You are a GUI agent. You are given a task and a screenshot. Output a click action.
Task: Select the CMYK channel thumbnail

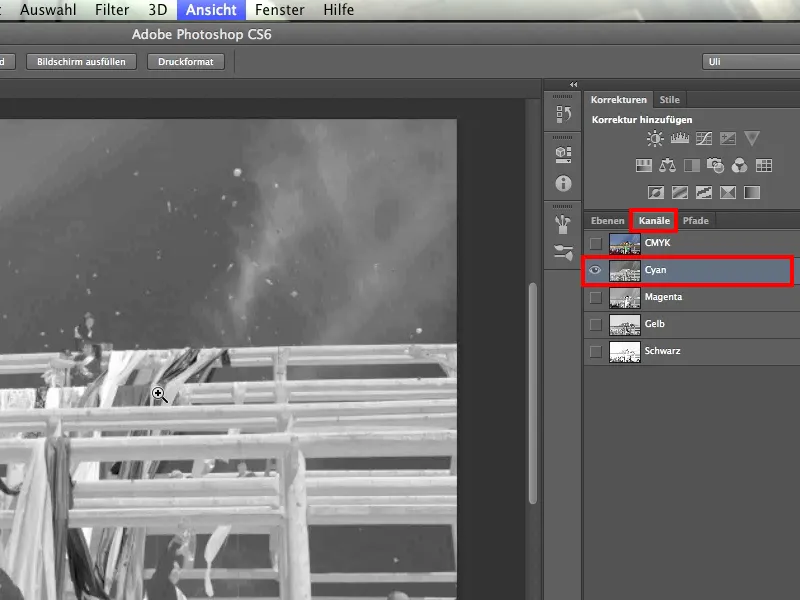tap(624, 243)
